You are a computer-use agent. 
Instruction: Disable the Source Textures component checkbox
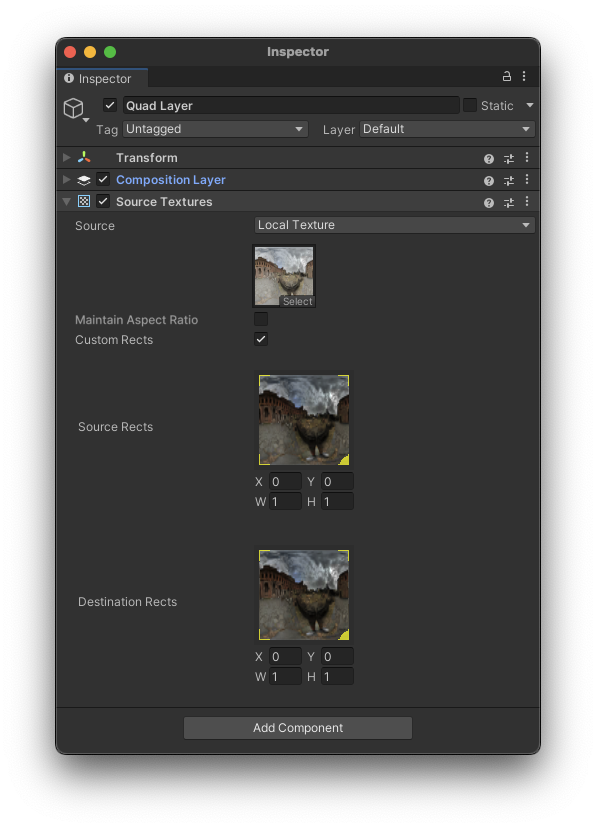(x=103, y=202)
